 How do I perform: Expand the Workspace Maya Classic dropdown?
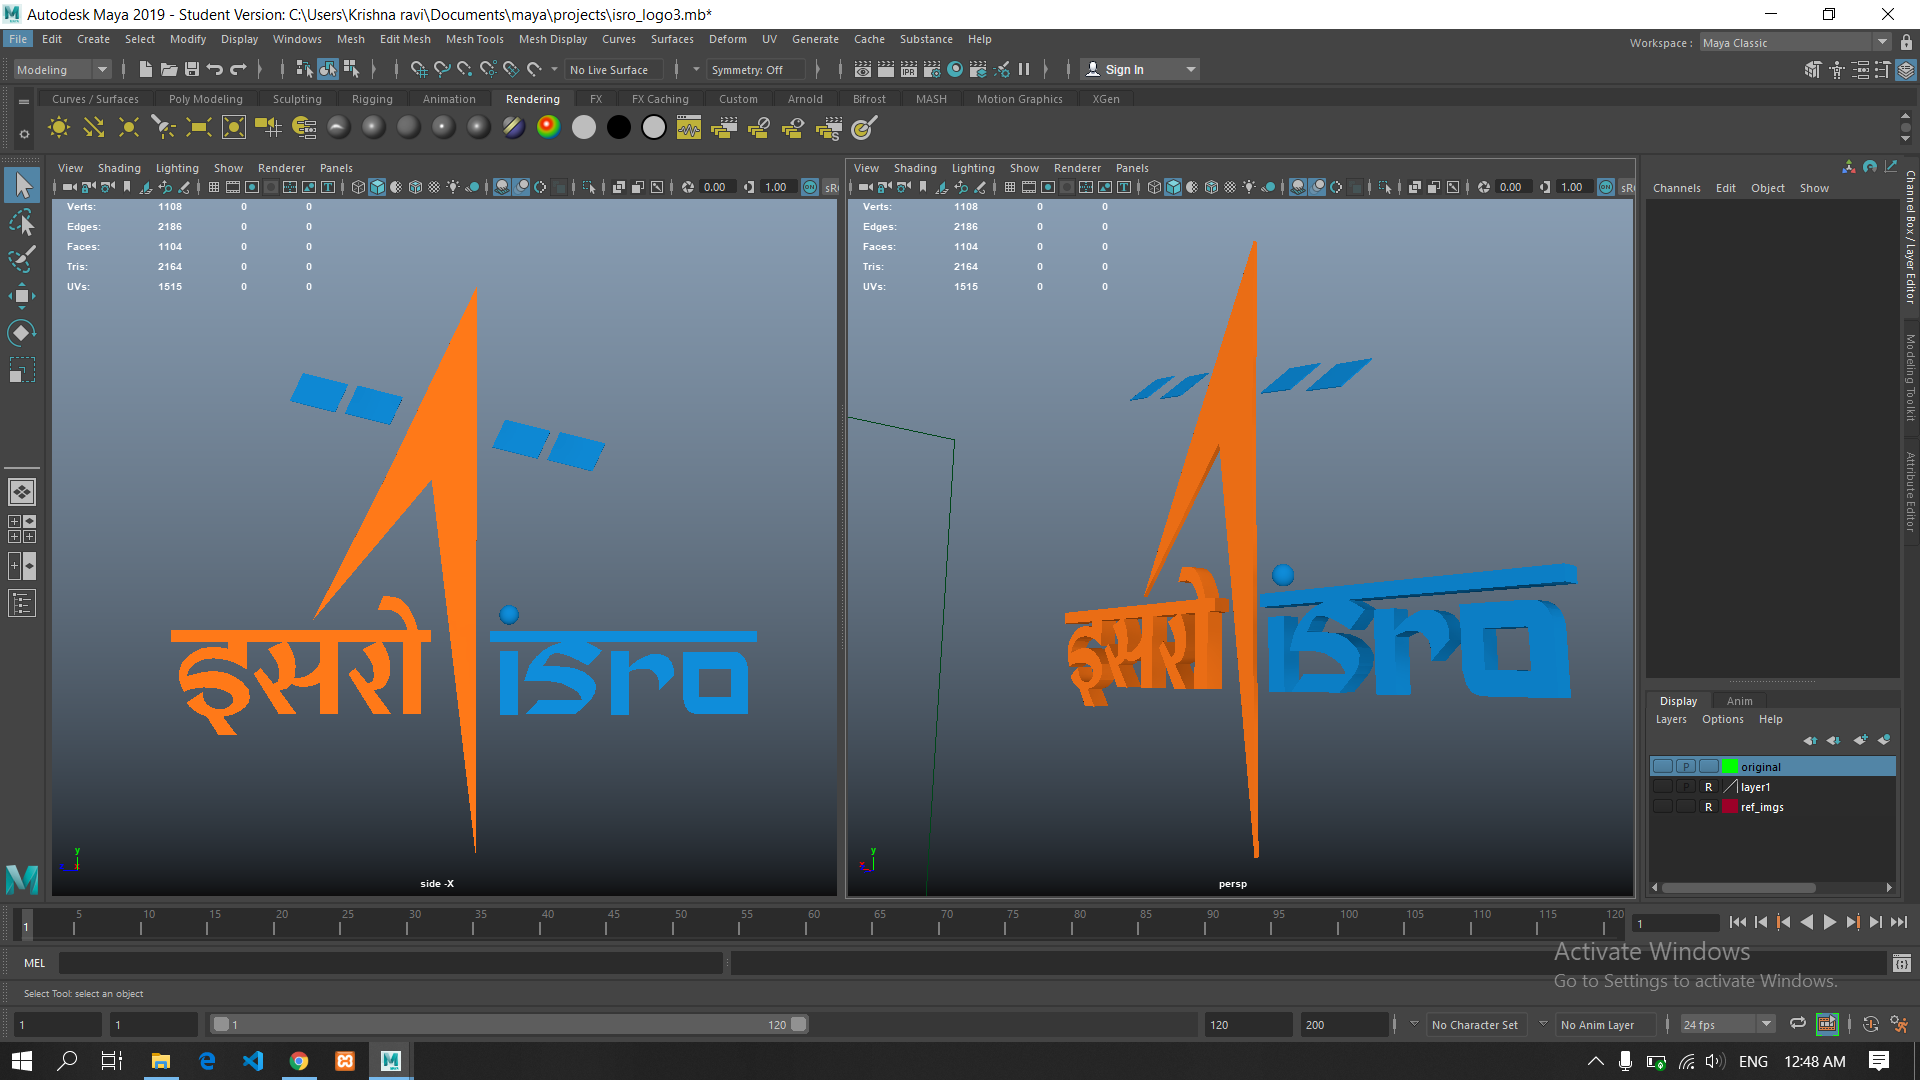pyautogui.click(x=1795, y=42)
